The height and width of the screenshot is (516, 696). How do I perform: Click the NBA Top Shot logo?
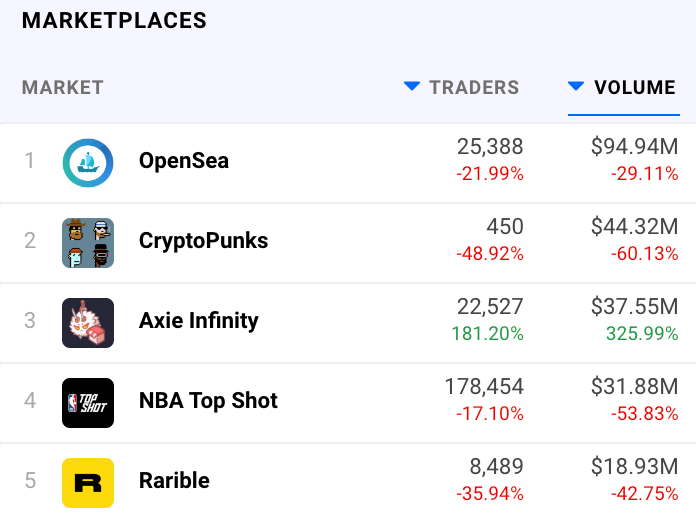click(x=88, y=402)
